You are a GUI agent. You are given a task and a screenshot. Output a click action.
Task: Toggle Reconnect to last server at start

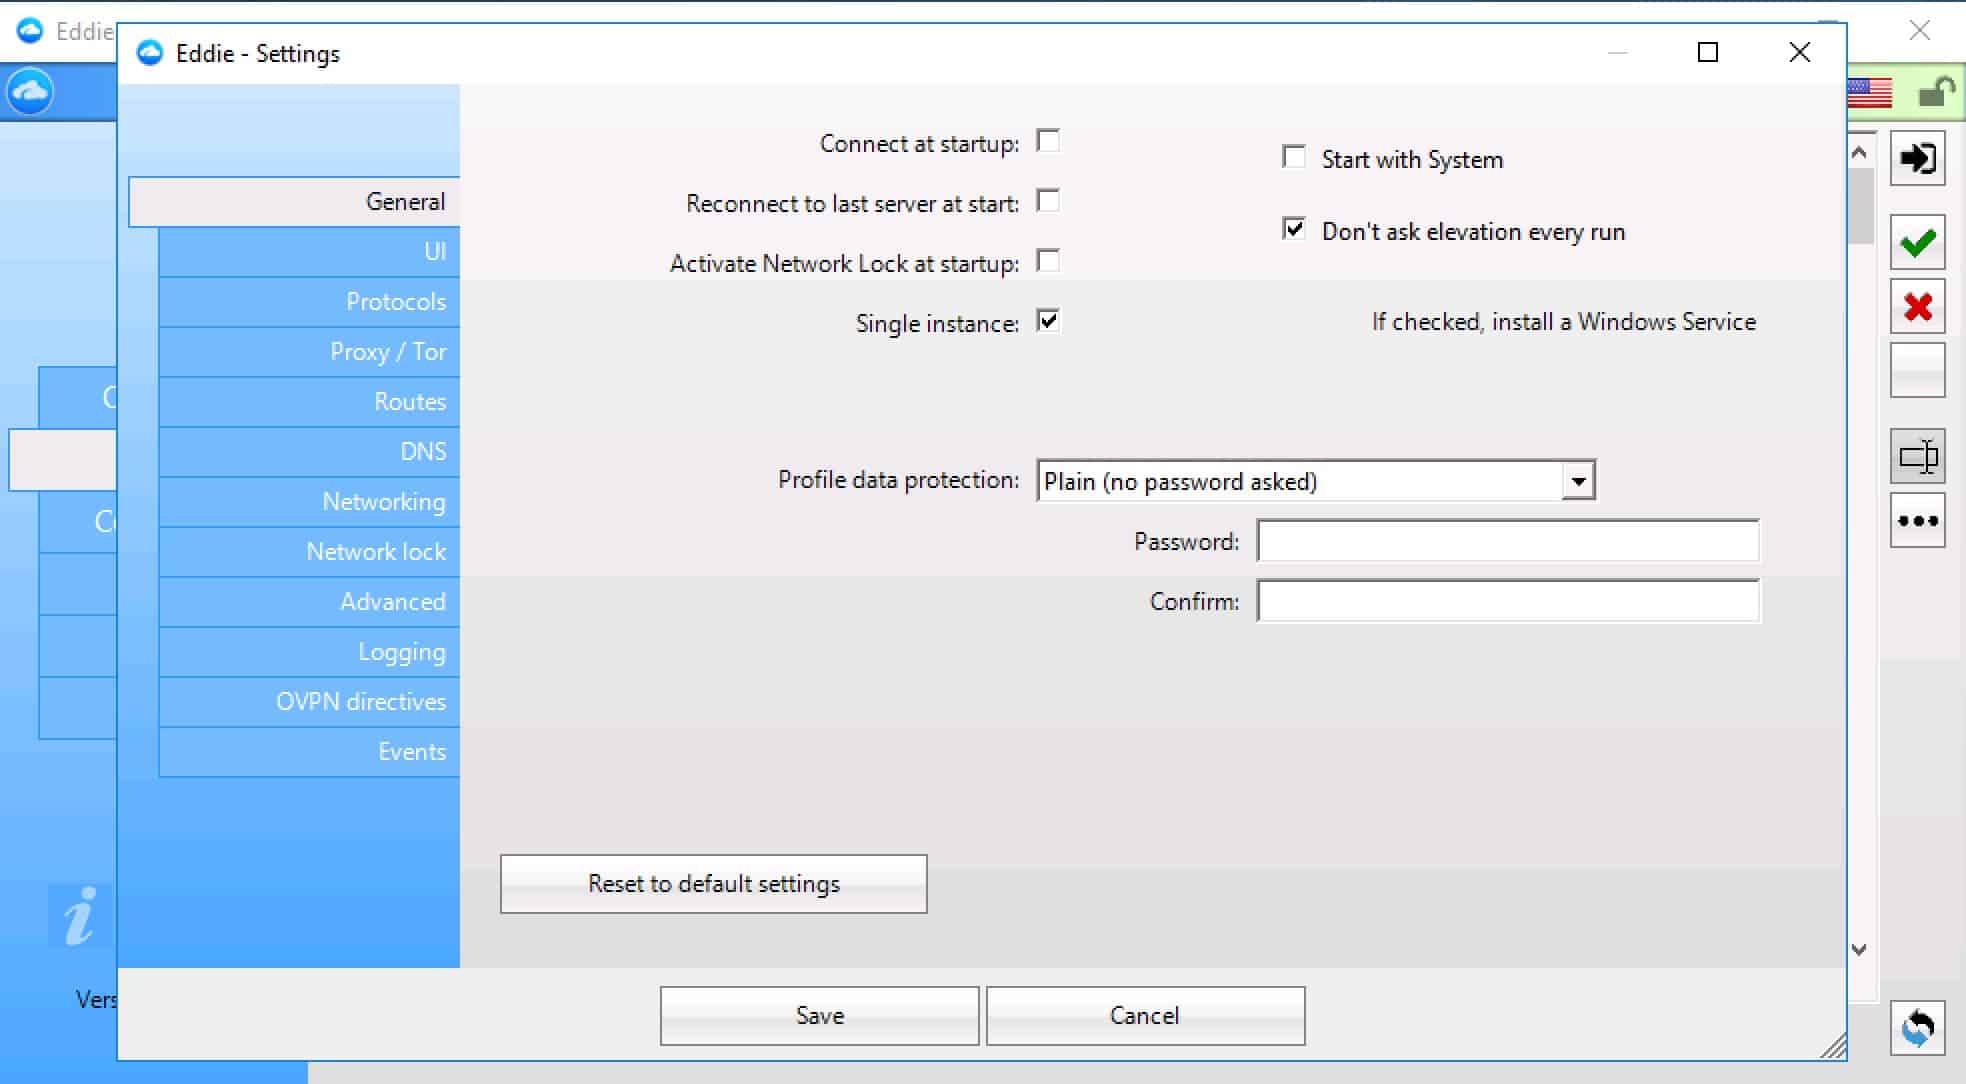(x=1048, y=201)
